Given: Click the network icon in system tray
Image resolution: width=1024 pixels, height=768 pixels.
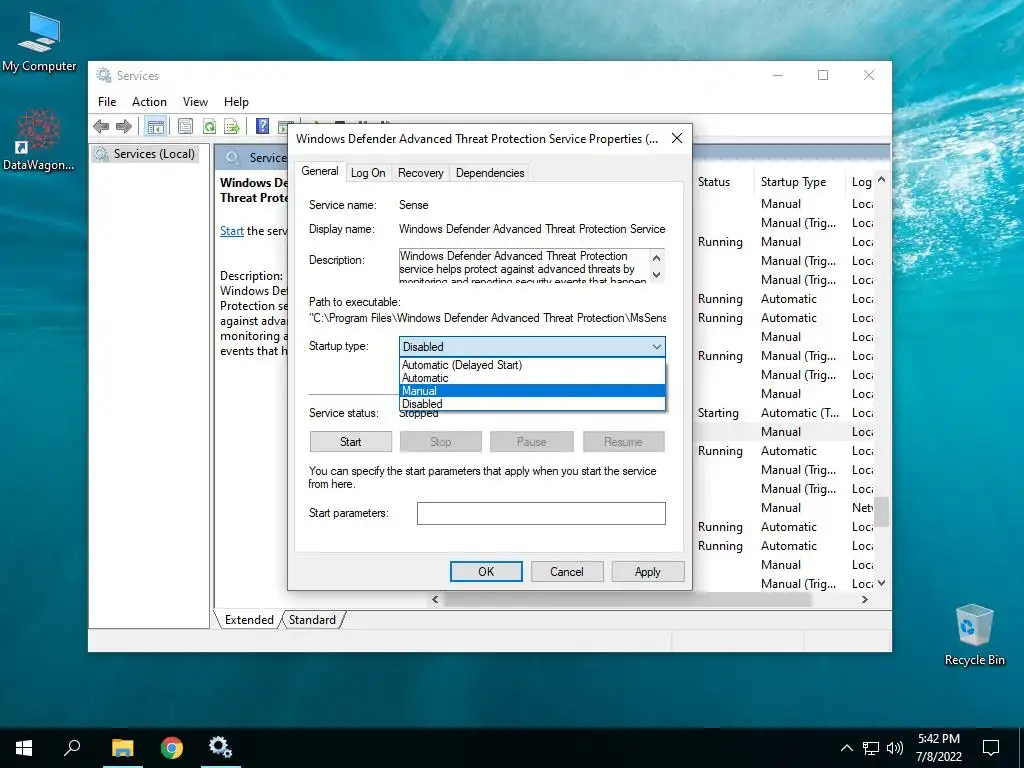Looking at the screenshot, I should (871, 748).
